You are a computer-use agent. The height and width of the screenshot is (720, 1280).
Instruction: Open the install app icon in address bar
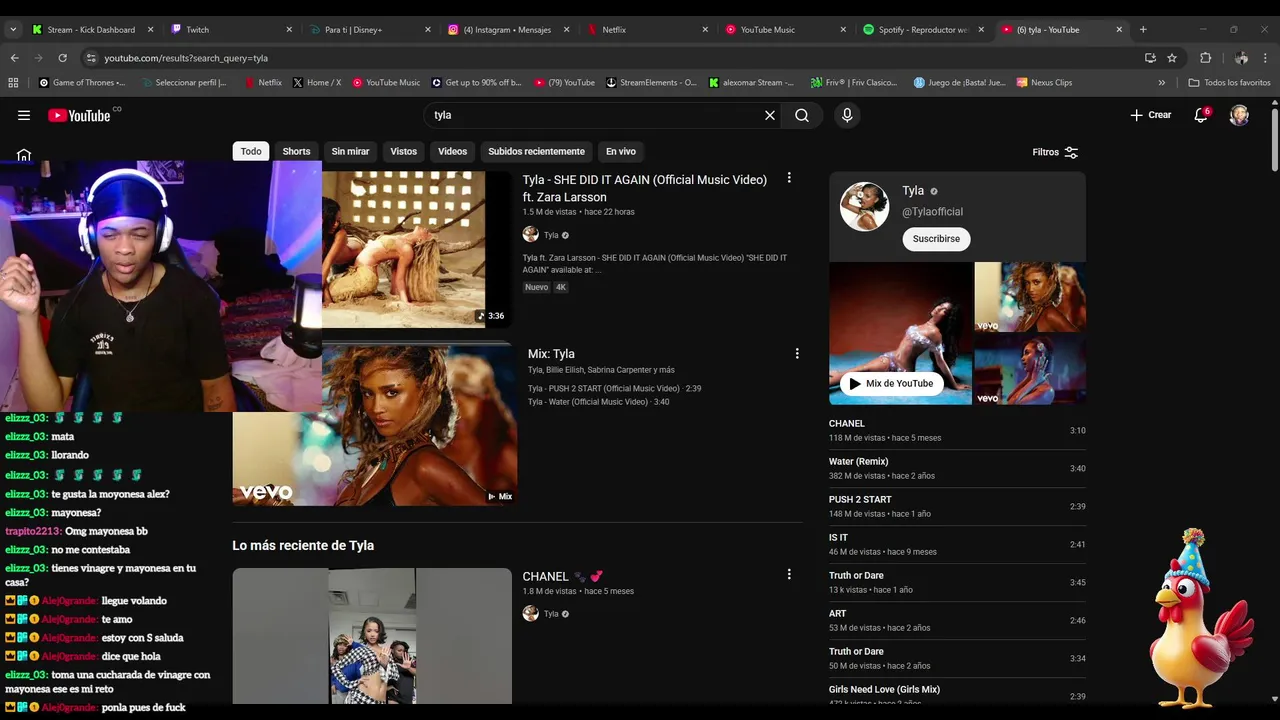(x=1150, y=58)
